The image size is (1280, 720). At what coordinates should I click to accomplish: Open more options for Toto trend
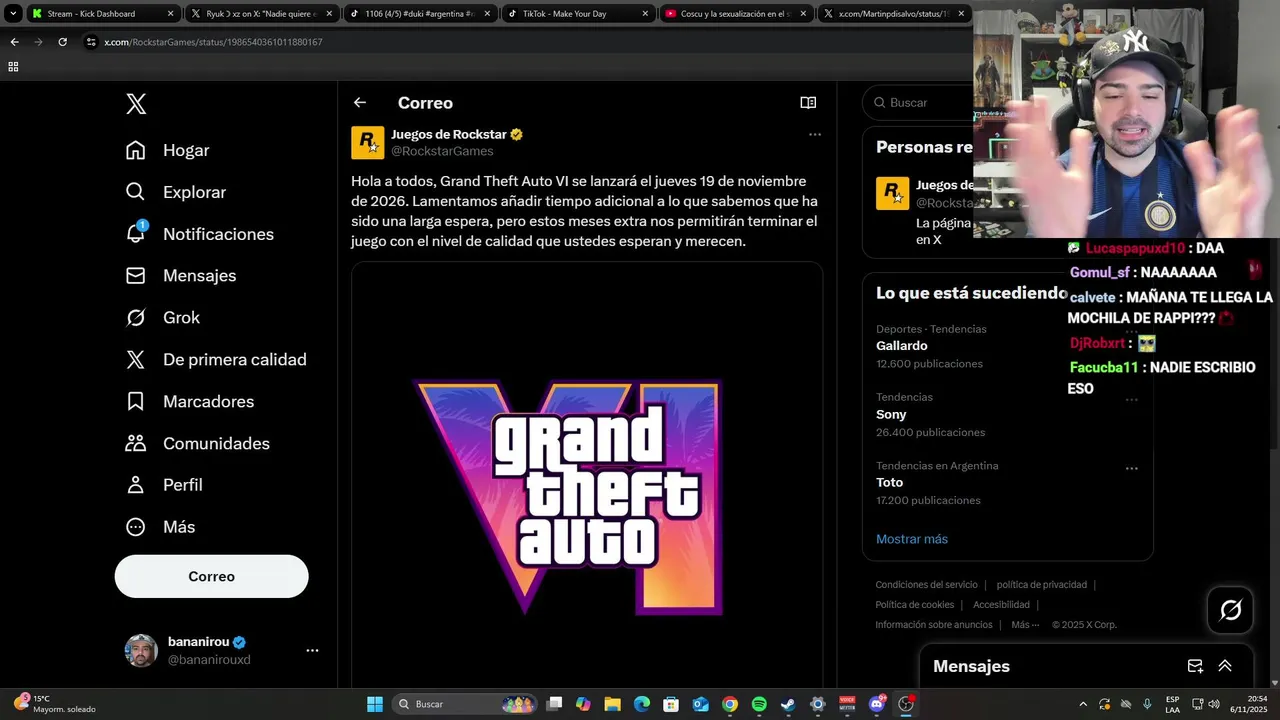pos(1132,468)
